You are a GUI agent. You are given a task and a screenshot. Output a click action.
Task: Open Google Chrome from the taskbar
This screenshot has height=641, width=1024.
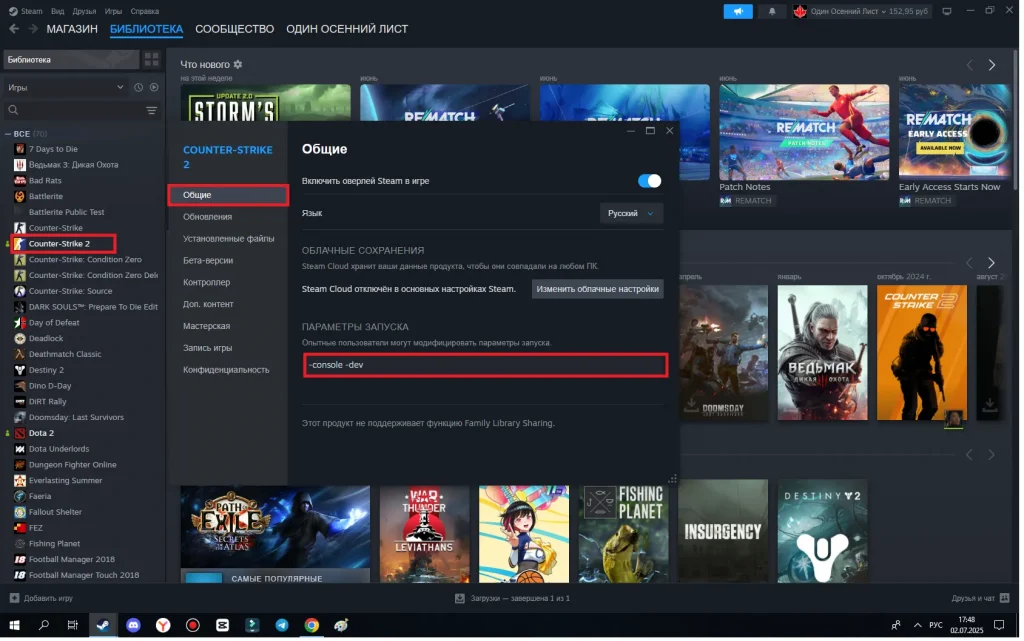(x=312, y=625)
